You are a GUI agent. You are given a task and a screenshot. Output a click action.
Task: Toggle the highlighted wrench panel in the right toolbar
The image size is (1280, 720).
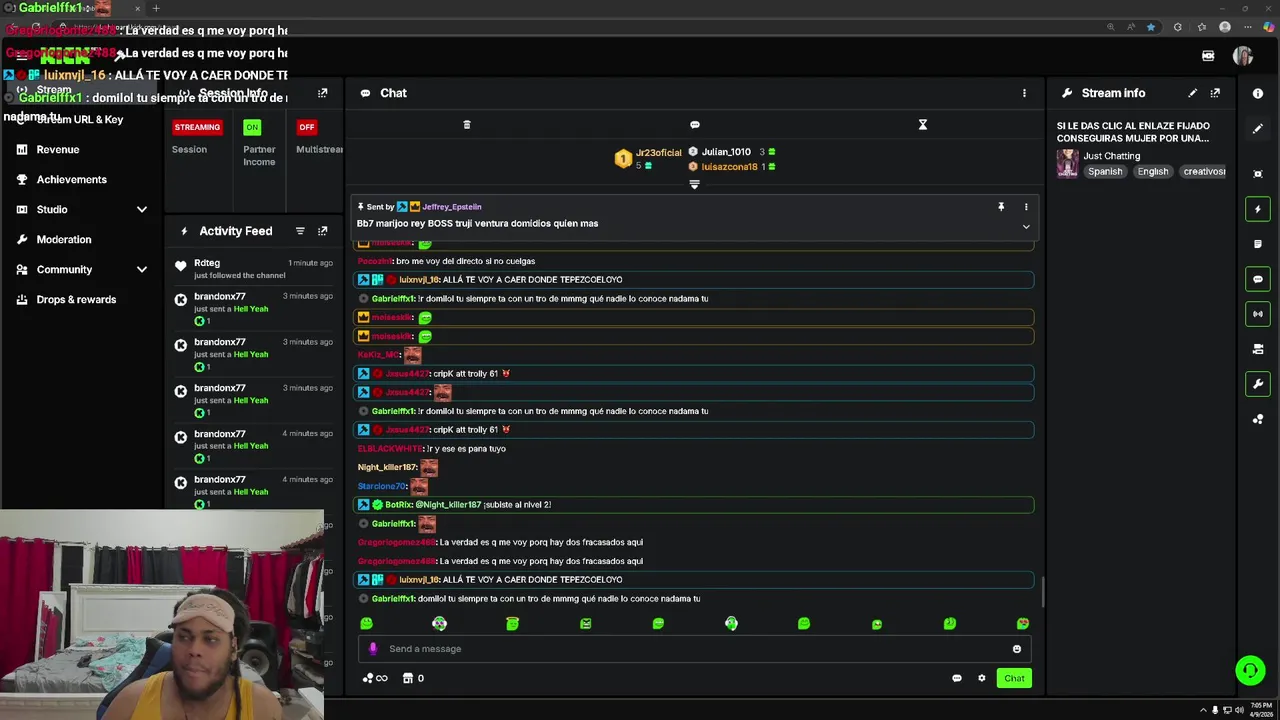pos(1258,384)
